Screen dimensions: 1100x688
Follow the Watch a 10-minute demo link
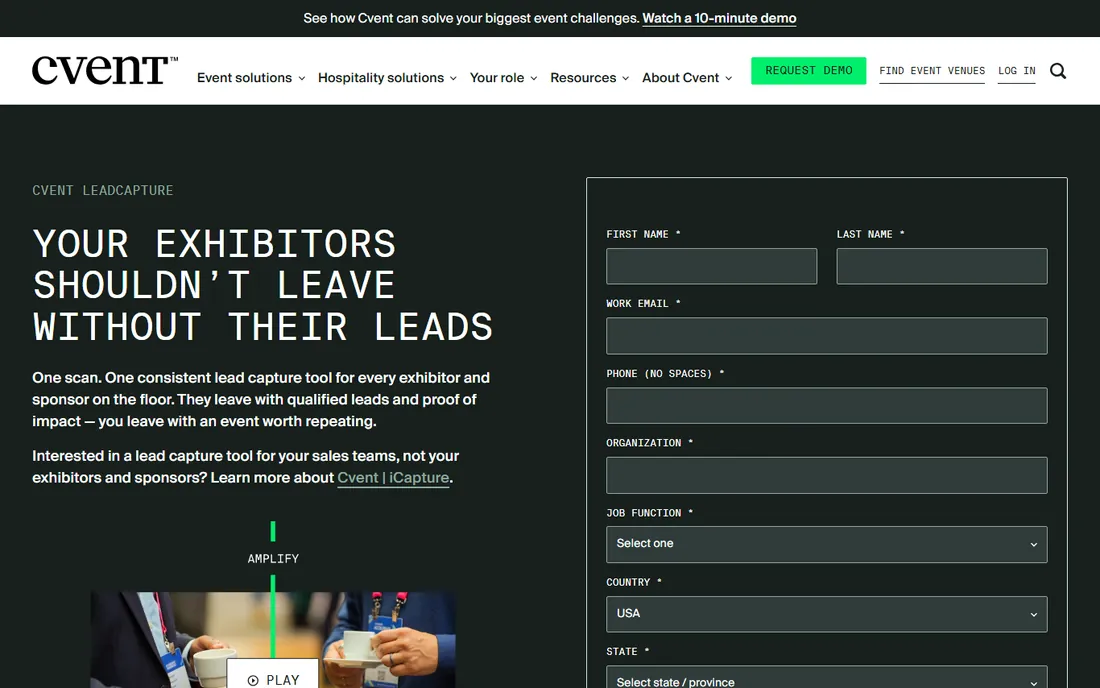click(719, 18)
